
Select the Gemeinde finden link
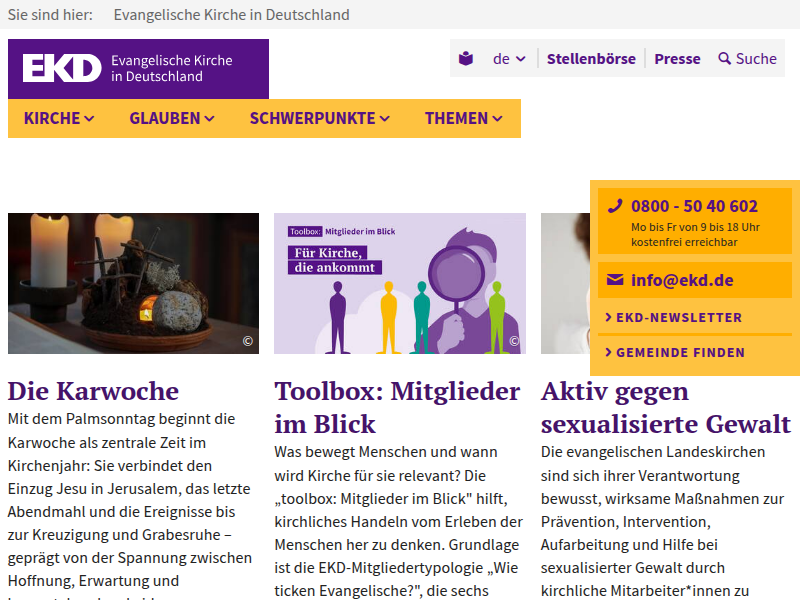point(680,353)
